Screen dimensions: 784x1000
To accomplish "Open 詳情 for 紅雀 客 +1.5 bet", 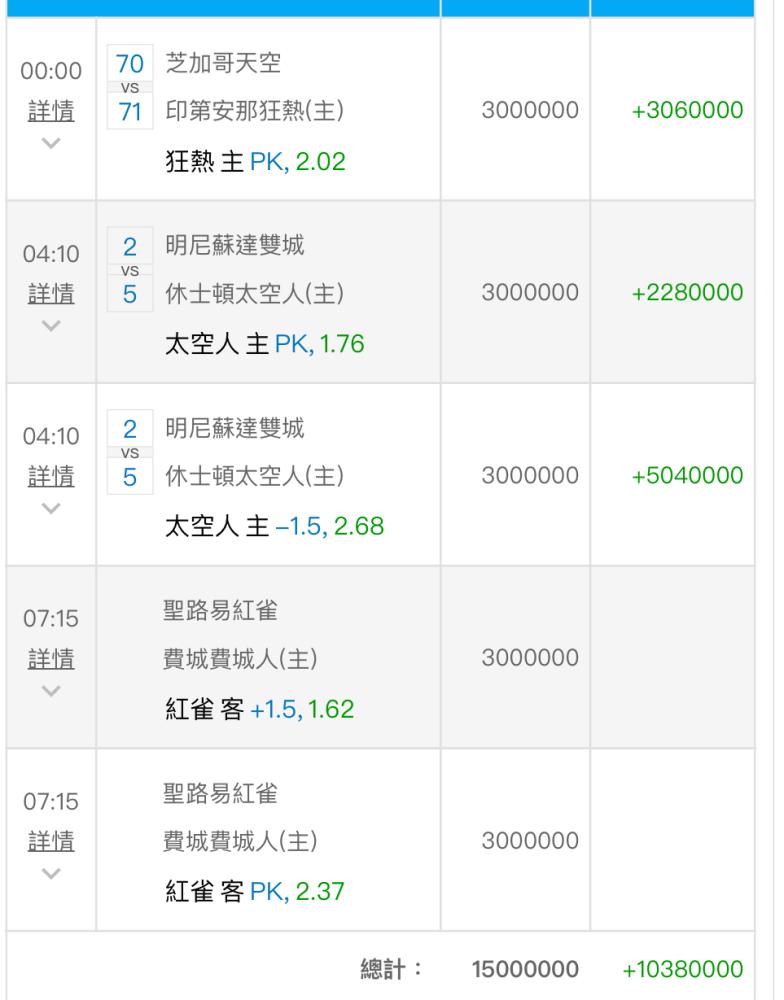I will tap(51, 659).
